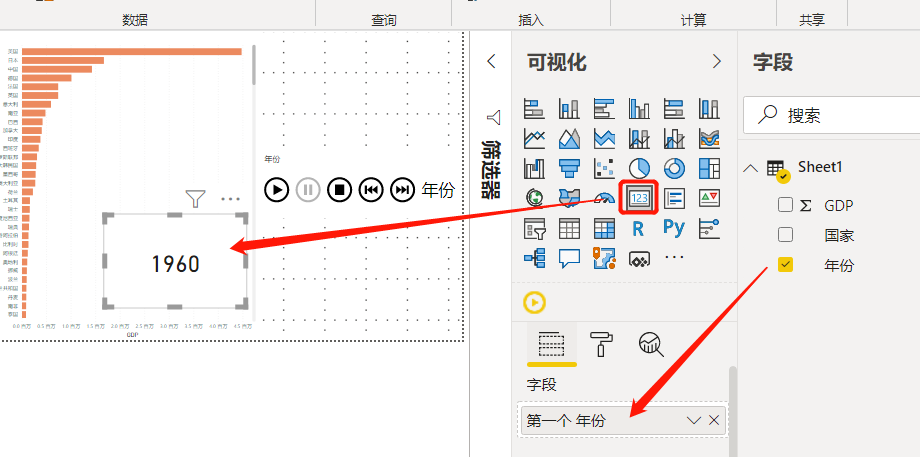Collapse the 可视化 pane with right chevron

point(716,61)
